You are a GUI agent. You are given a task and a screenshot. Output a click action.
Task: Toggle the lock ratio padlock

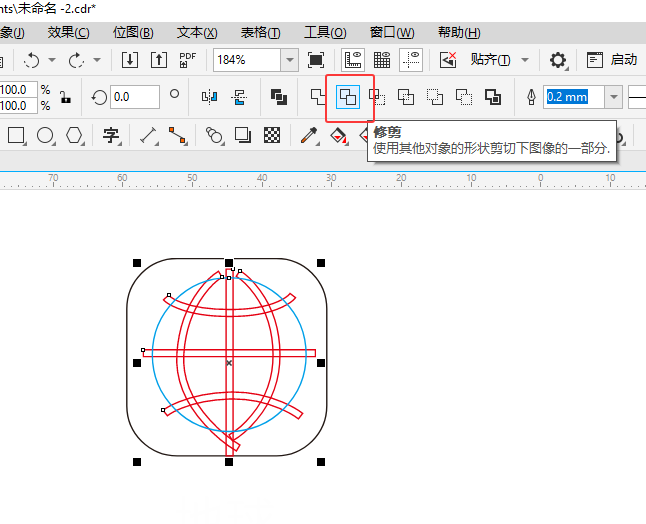(x=65, y=98)
